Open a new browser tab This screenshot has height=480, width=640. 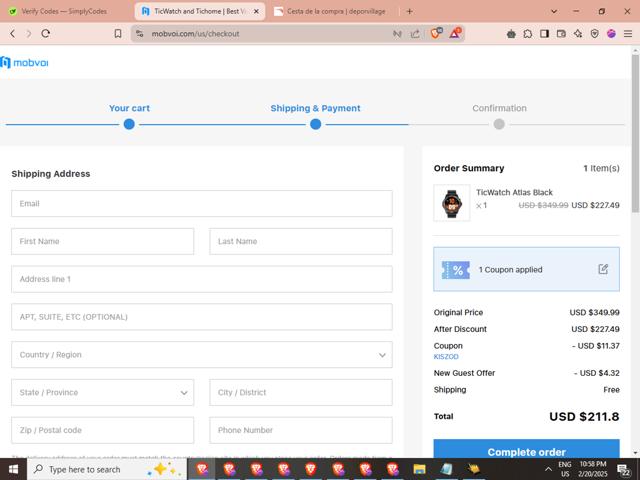409,11
